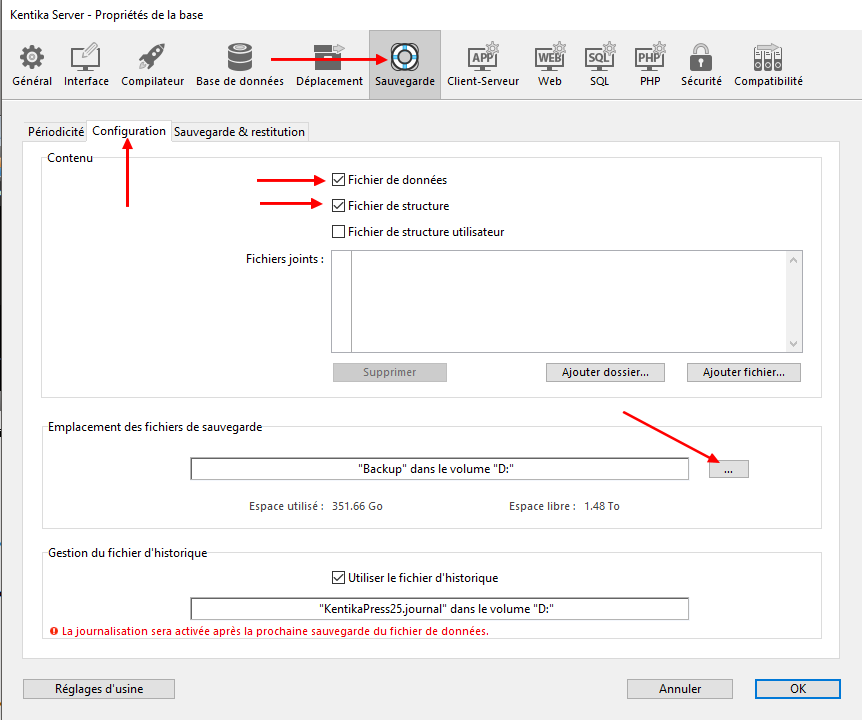Open the Compilateur rocket section

(152, 65)
